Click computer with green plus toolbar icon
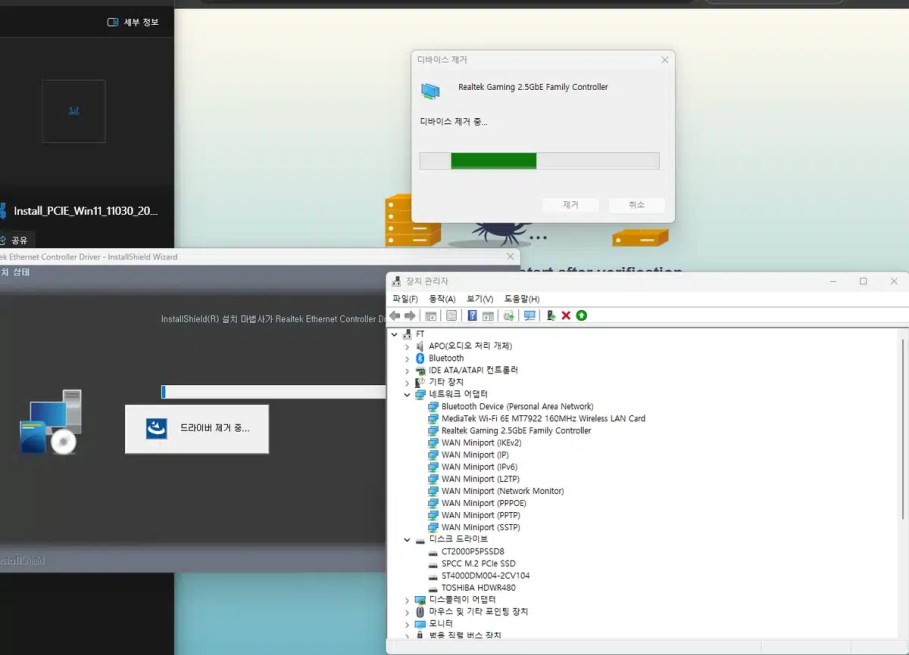This screenshot has width=909, height=655. (x=551, y=315)
